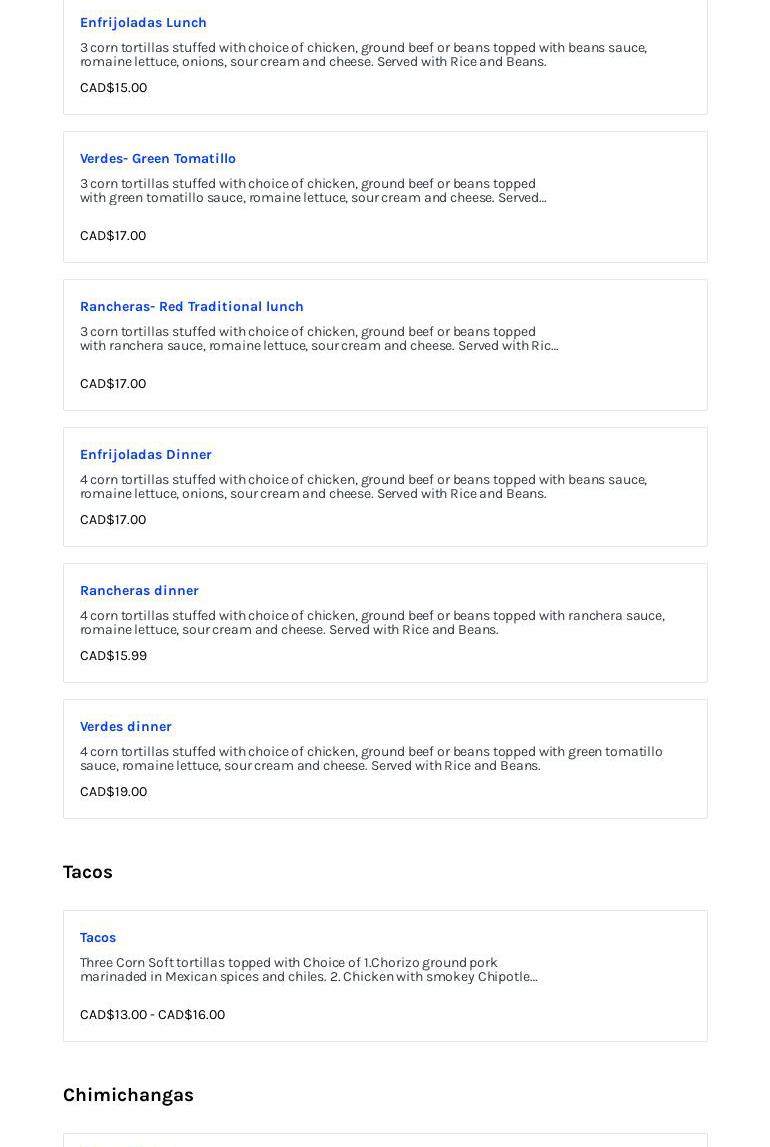Click the Enfrijoladas Dinner description text
770x1147 pixels.
pos(363,486)
